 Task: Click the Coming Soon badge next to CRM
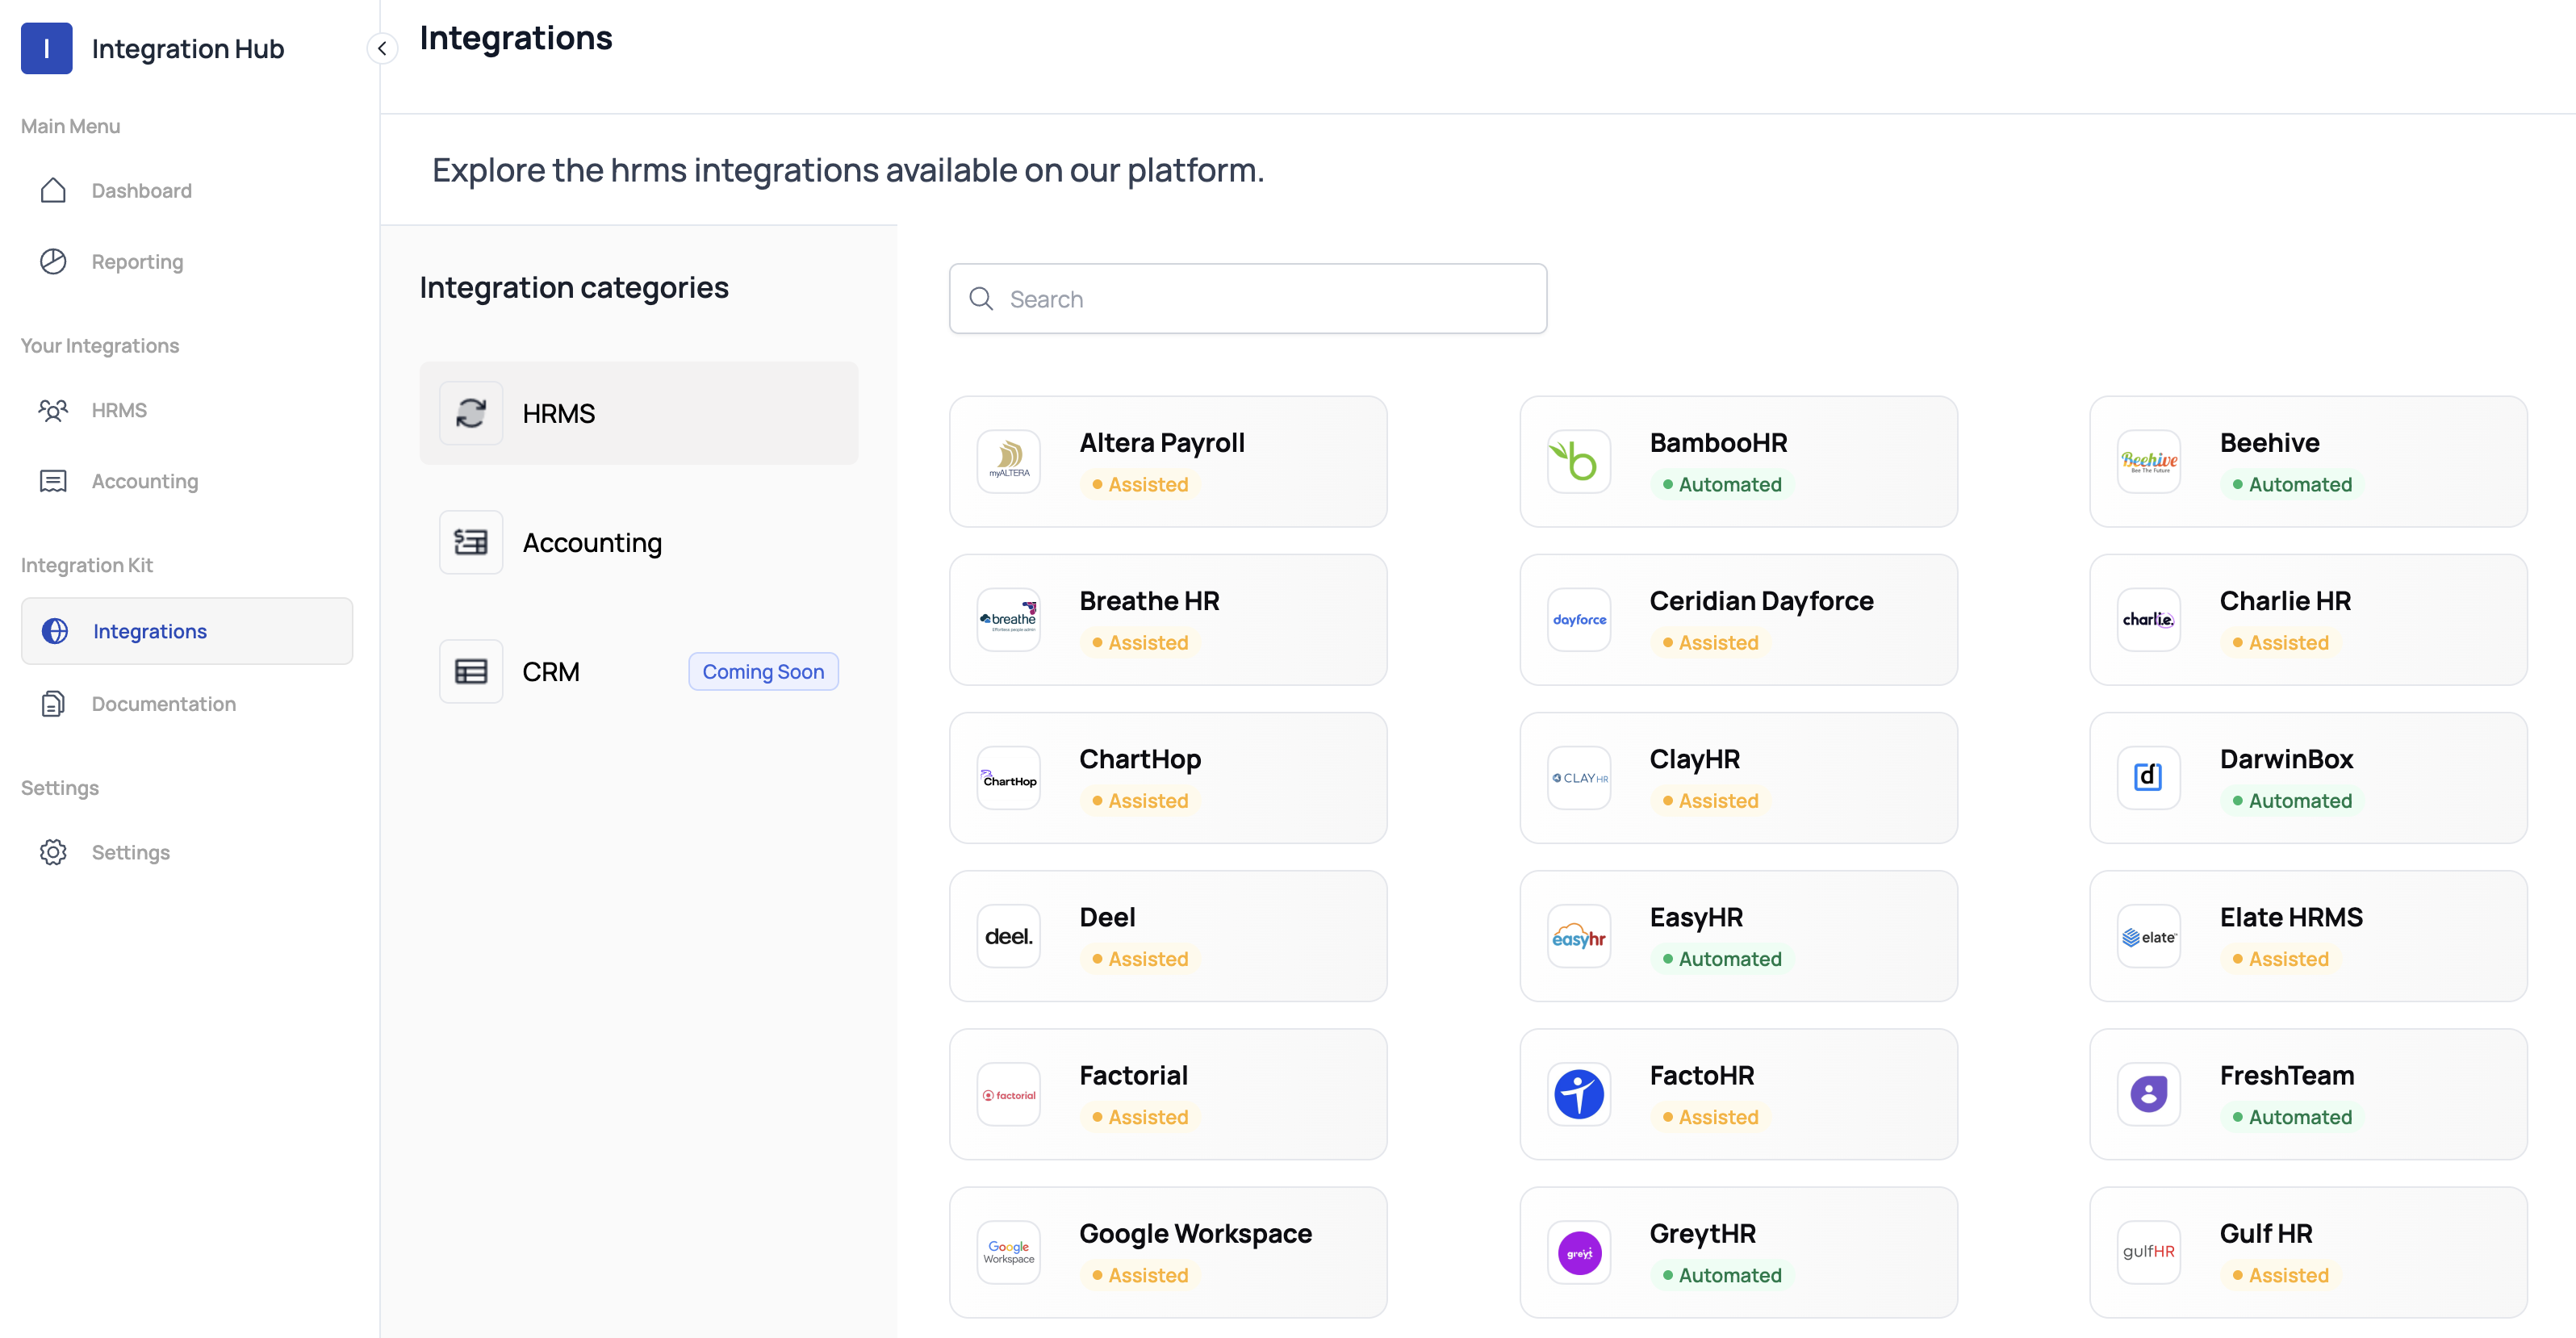763,671
